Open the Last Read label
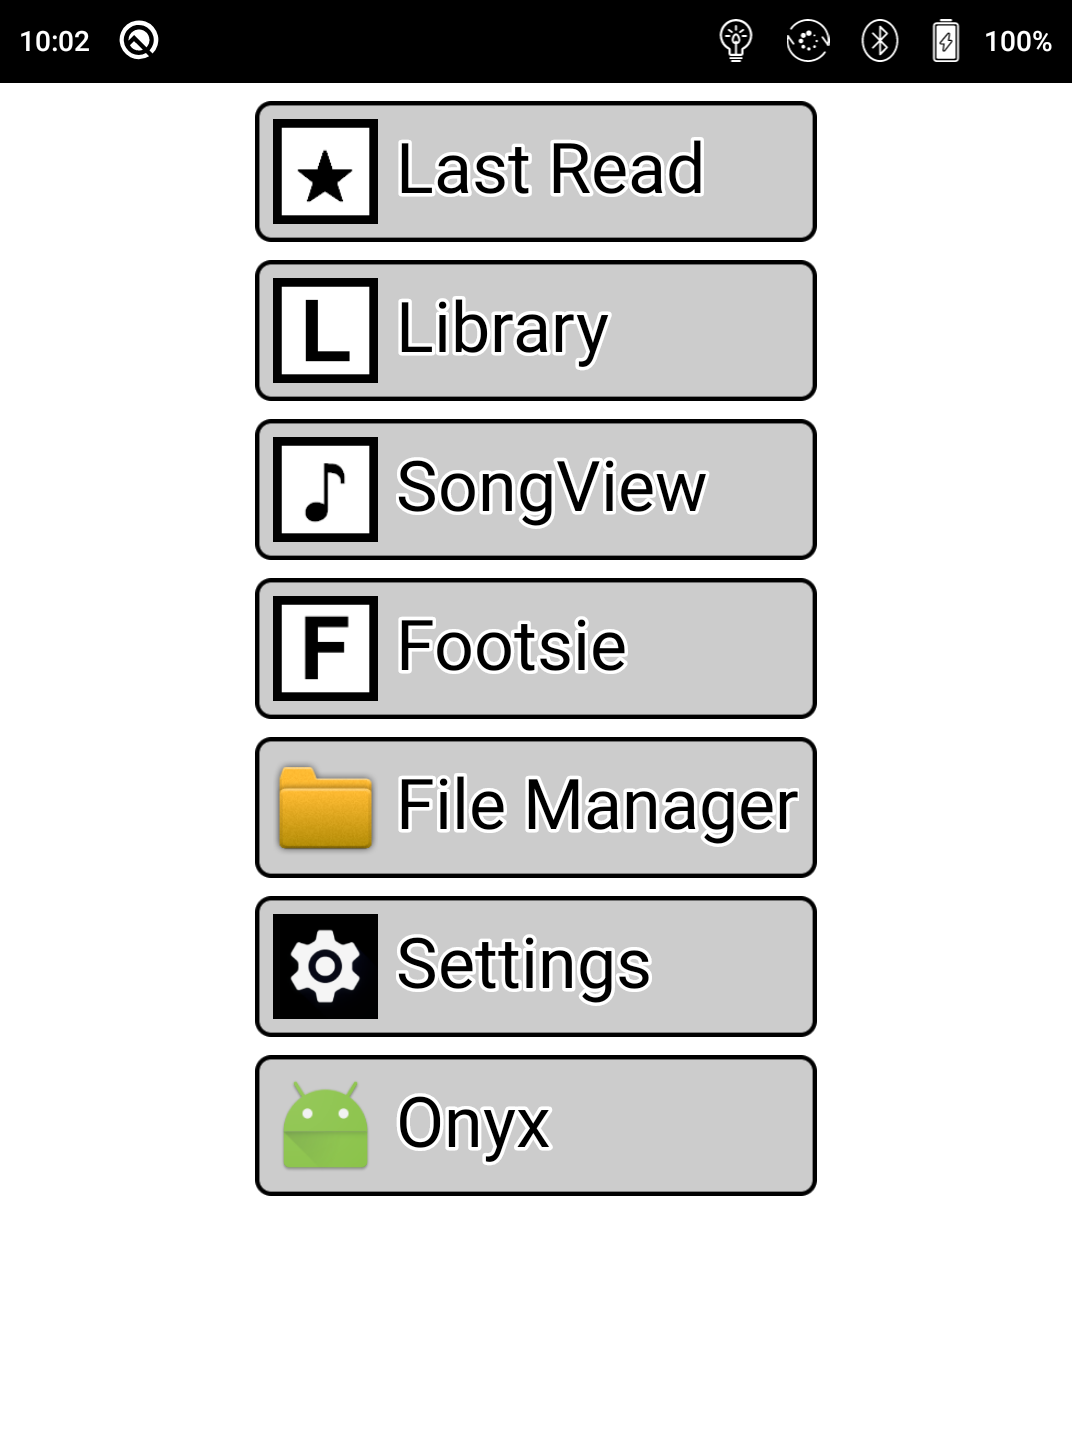This screenshot has width=1072, height=1448. 551,169
